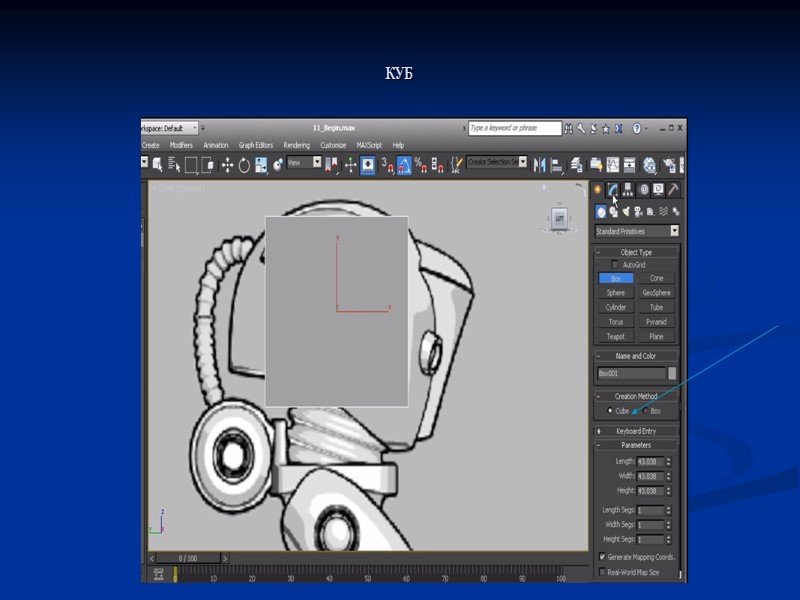The height and width of the screenshot is (600, 800).
Task: Click the binoculars search icon
Action: (x=568, y=129)
